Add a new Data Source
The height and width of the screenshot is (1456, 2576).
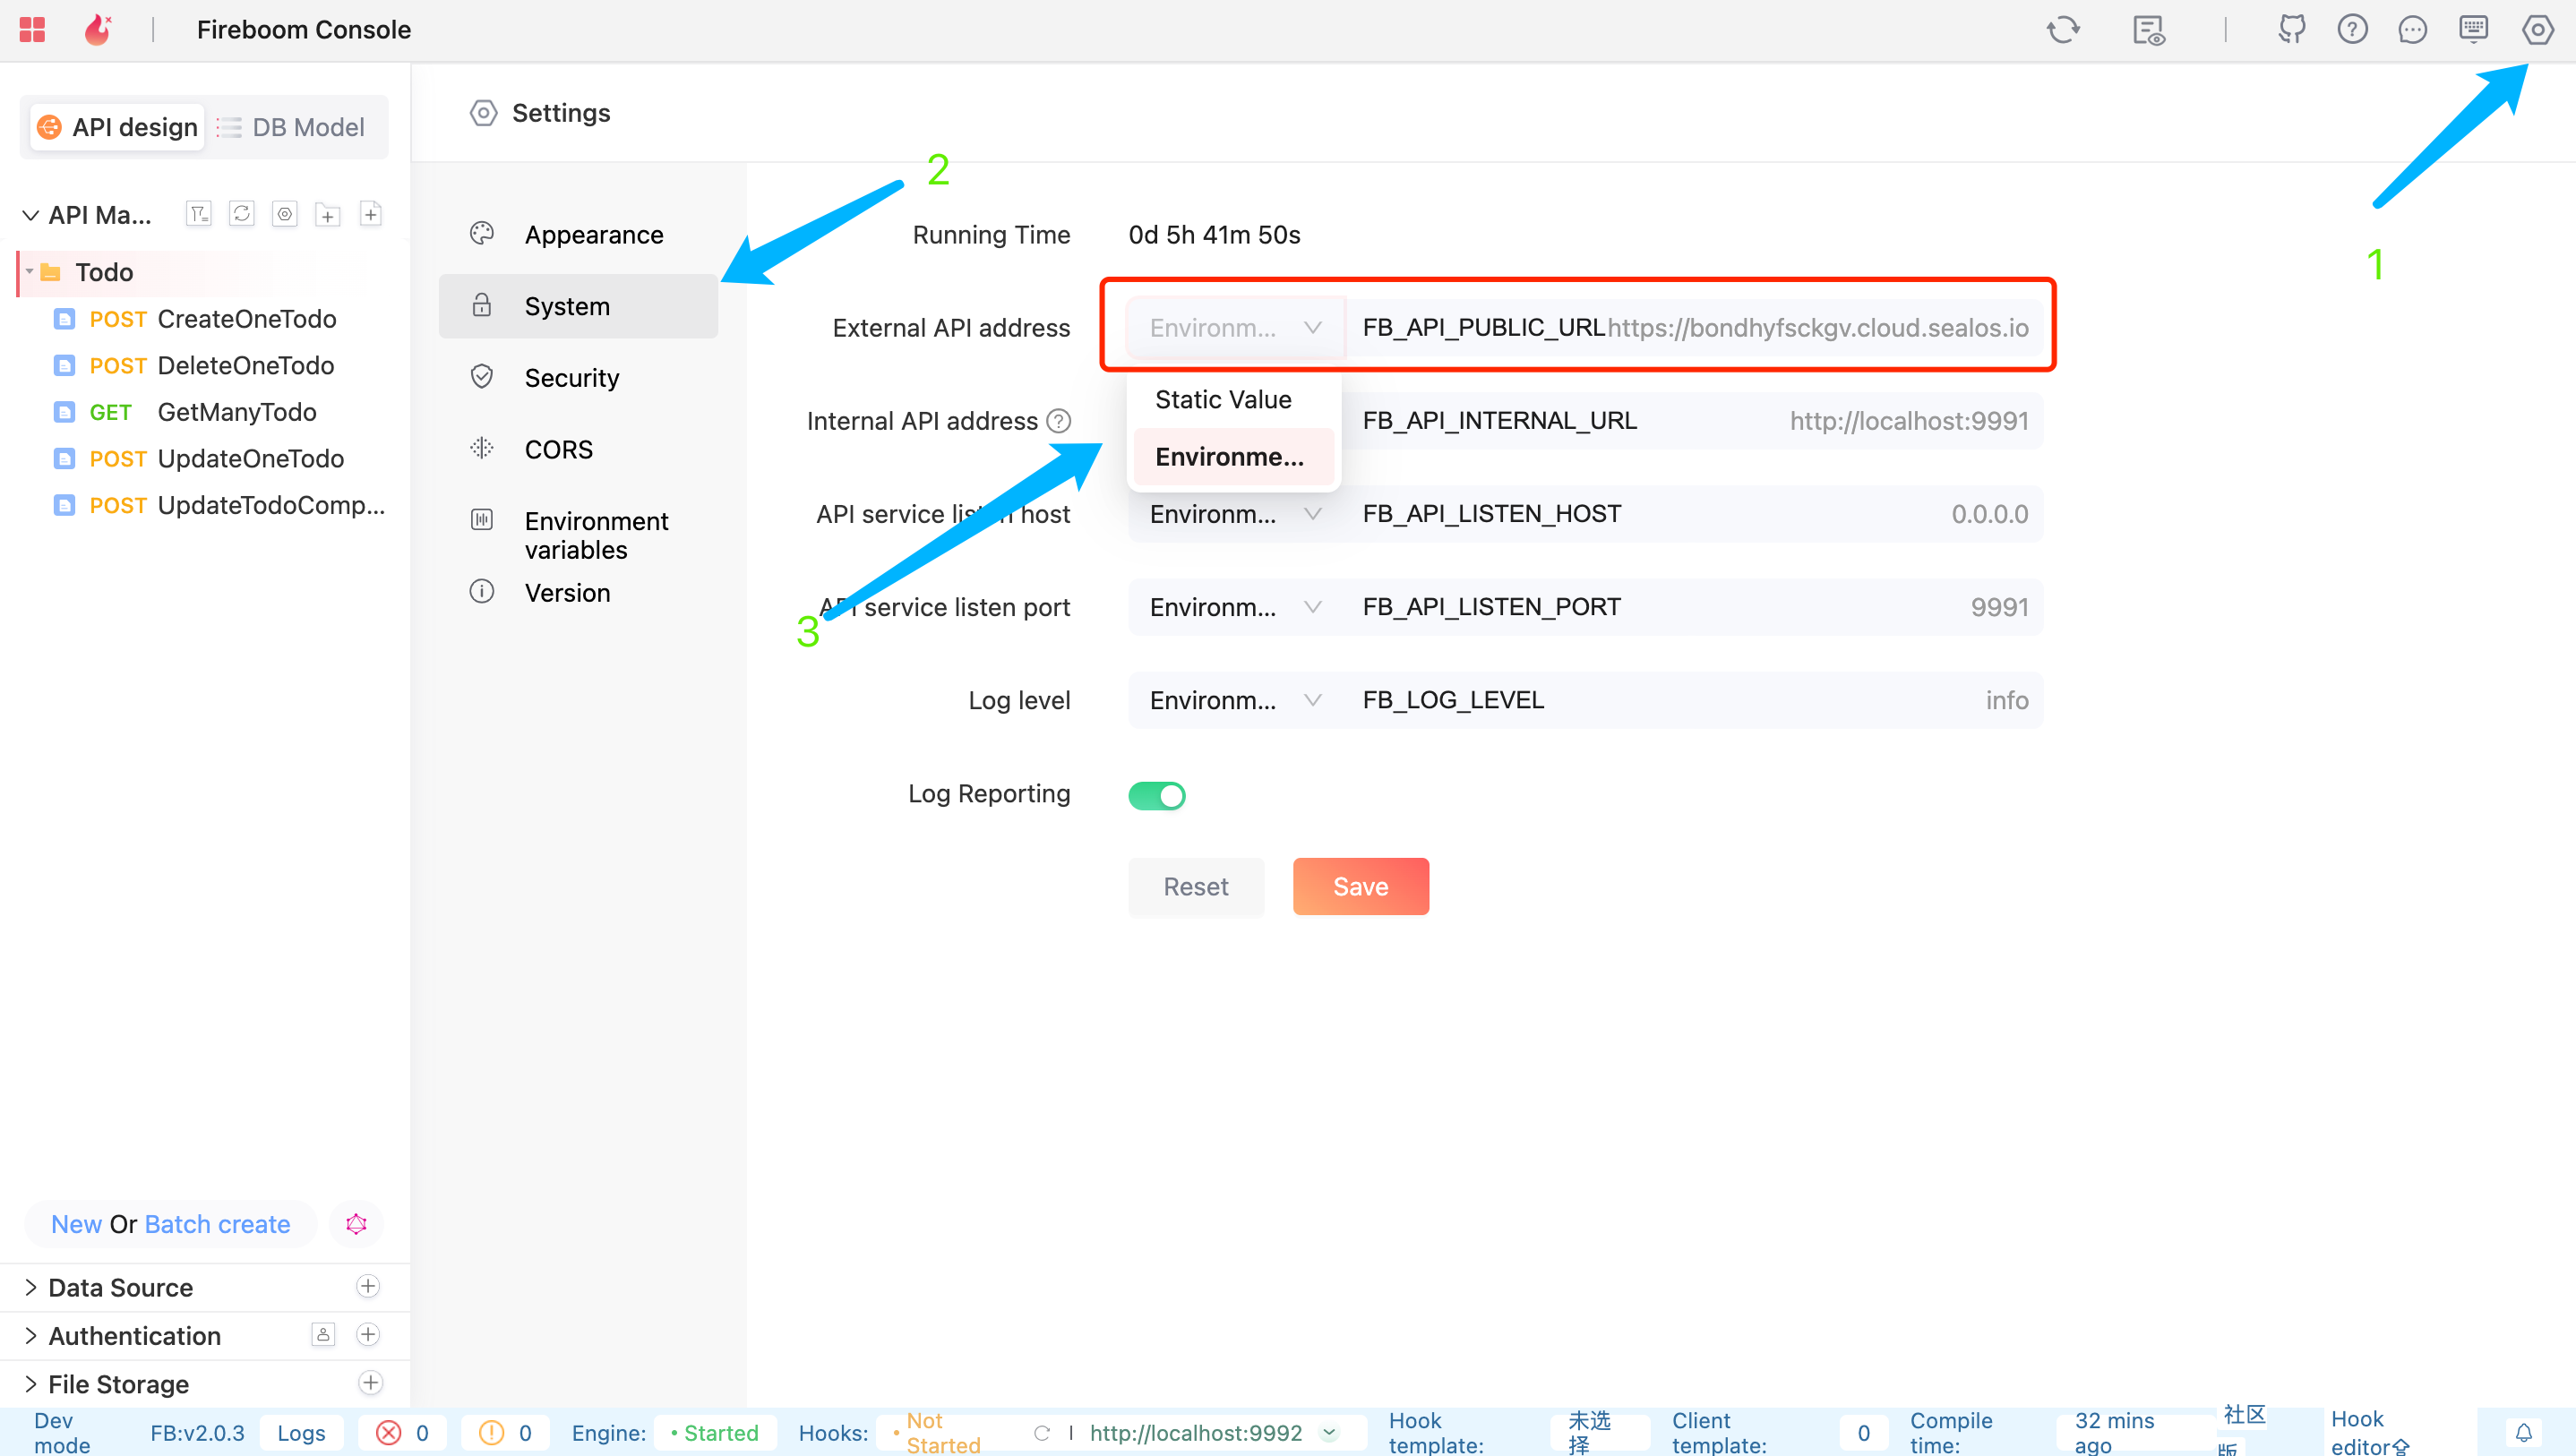[368, 1286]
